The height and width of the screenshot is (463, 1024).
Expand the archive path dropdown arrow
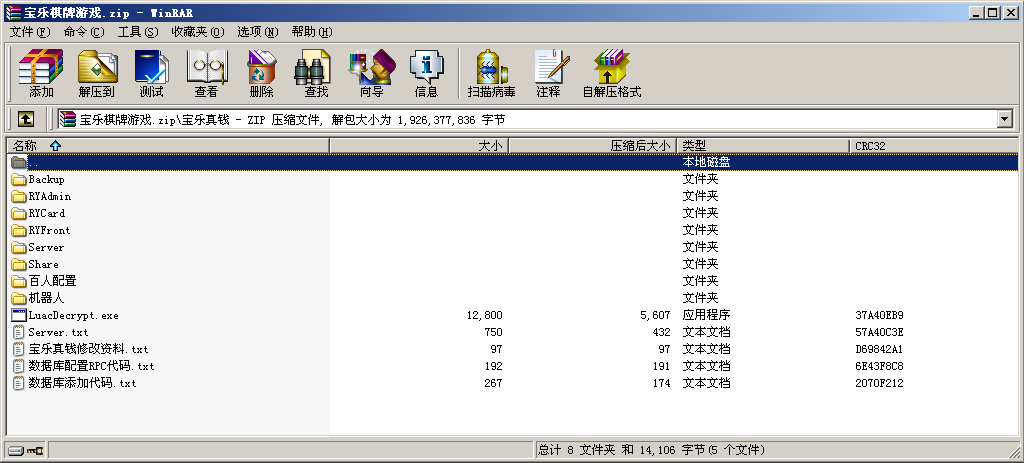1004,119
